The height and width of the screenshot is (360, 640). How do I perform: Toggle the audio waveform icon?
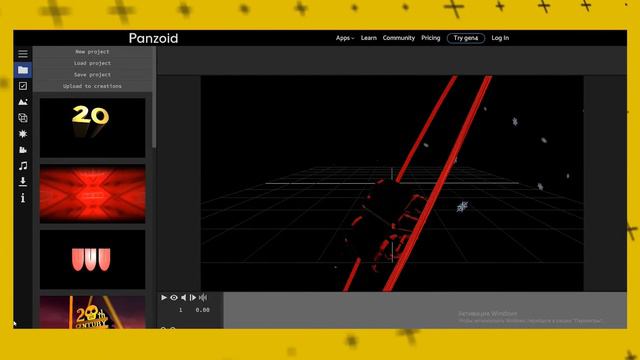(203, 298)
